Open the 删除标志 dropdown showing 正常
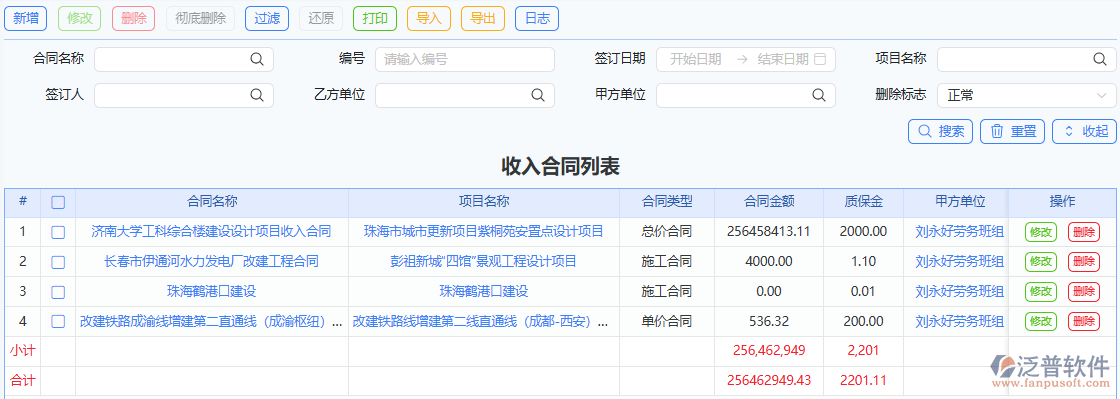Screen dimensions: 1120x399 pos(1026,95)
